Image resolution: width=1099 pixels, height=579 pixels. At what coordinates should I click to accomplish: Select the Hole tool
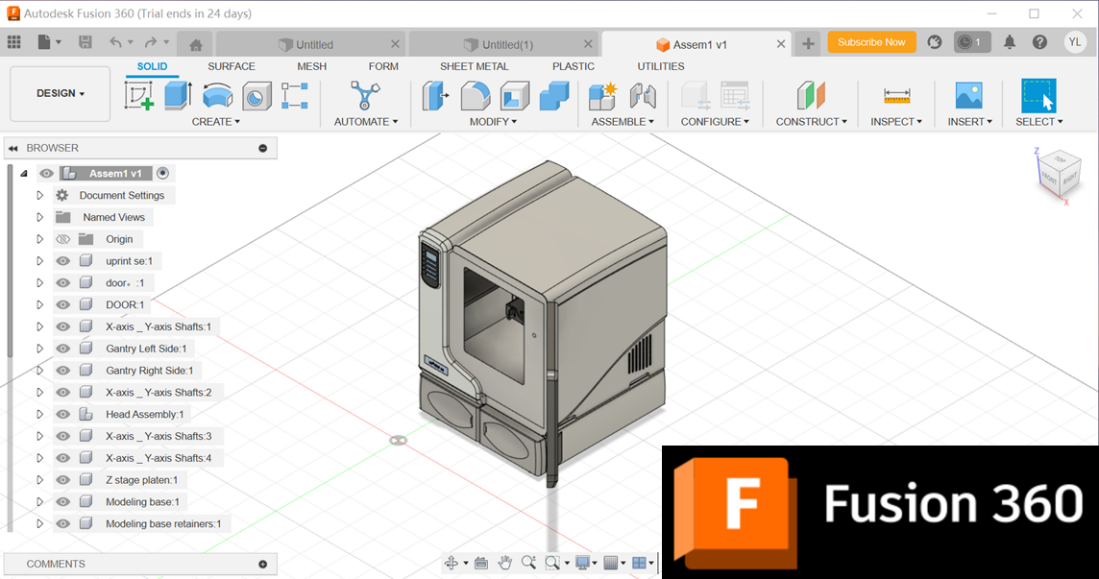(x=257, y=95)
